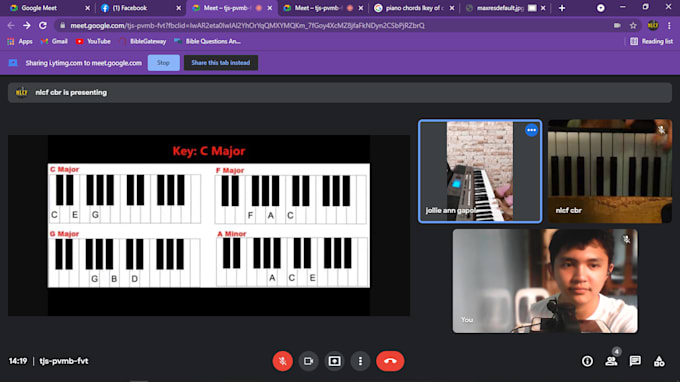Bookmark this tab with the star icon
This screenshot has height=382, width=680.
coord(633,26)
